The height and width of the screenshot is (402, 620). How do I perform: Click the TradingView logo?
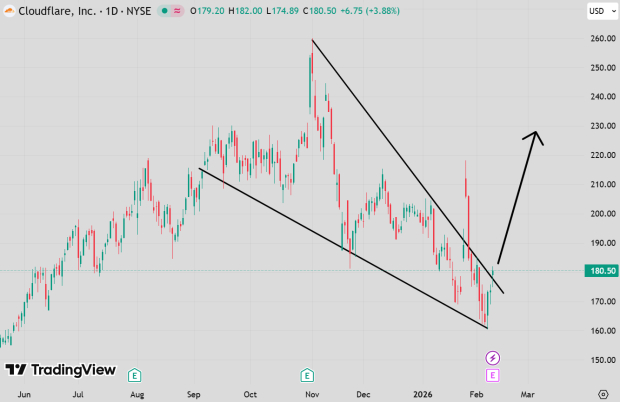(60, 370)
